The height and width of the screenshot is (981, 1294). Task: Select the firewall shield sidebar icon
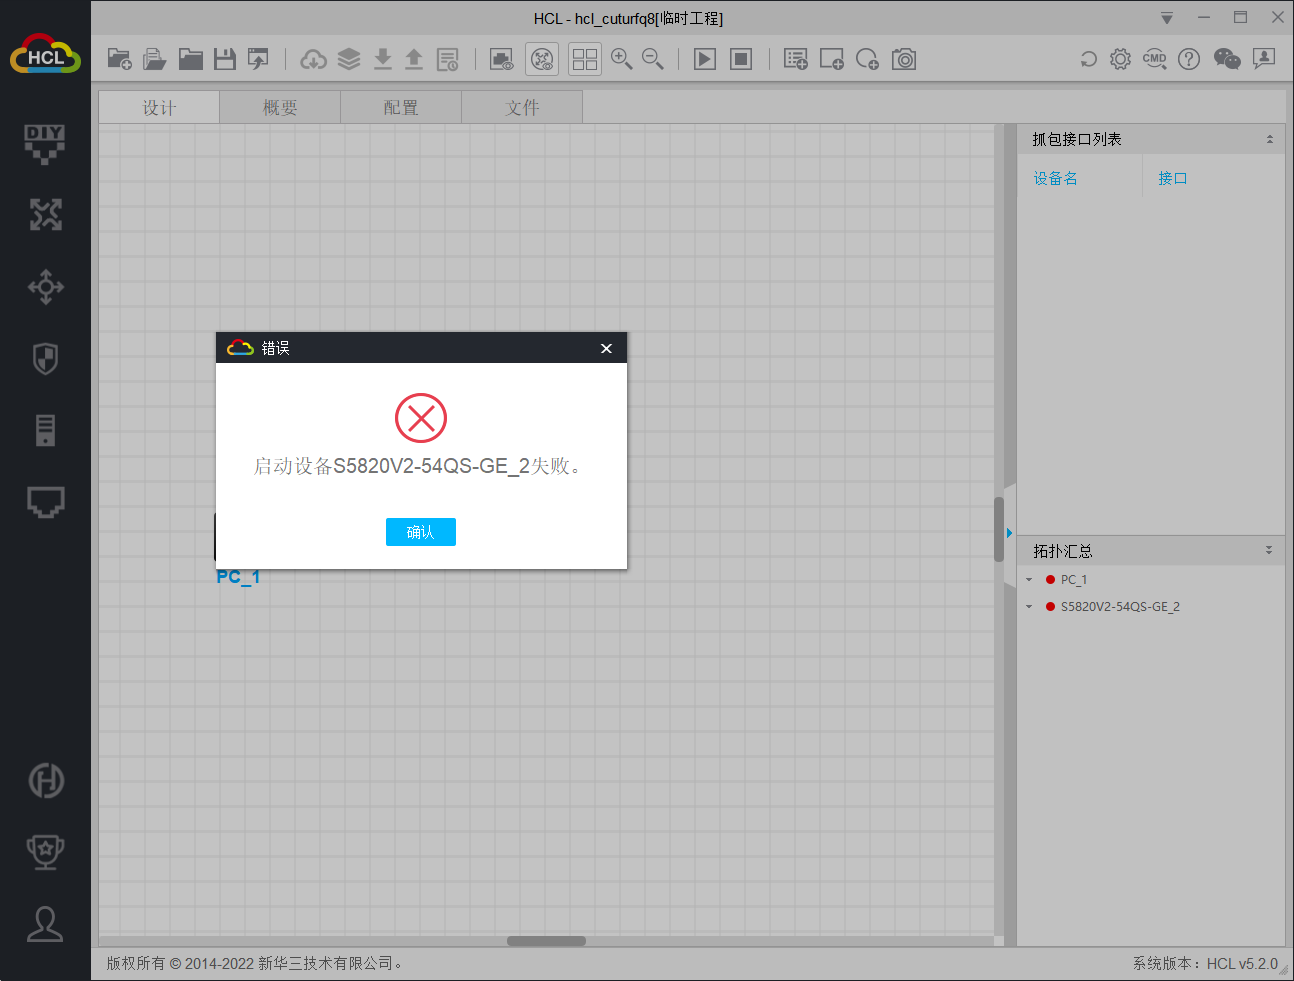(45, 358)
